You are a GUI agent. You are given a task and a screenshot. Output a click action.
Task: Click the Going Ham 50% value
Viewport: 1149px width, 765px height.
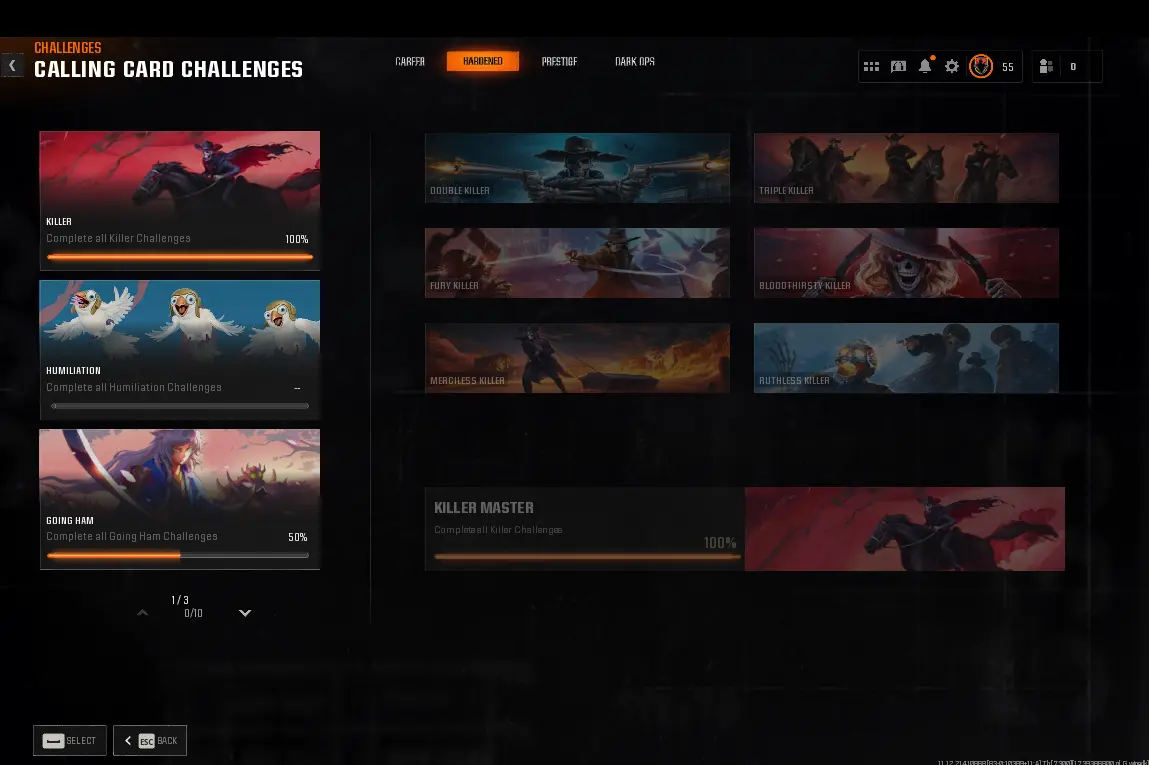298,537
